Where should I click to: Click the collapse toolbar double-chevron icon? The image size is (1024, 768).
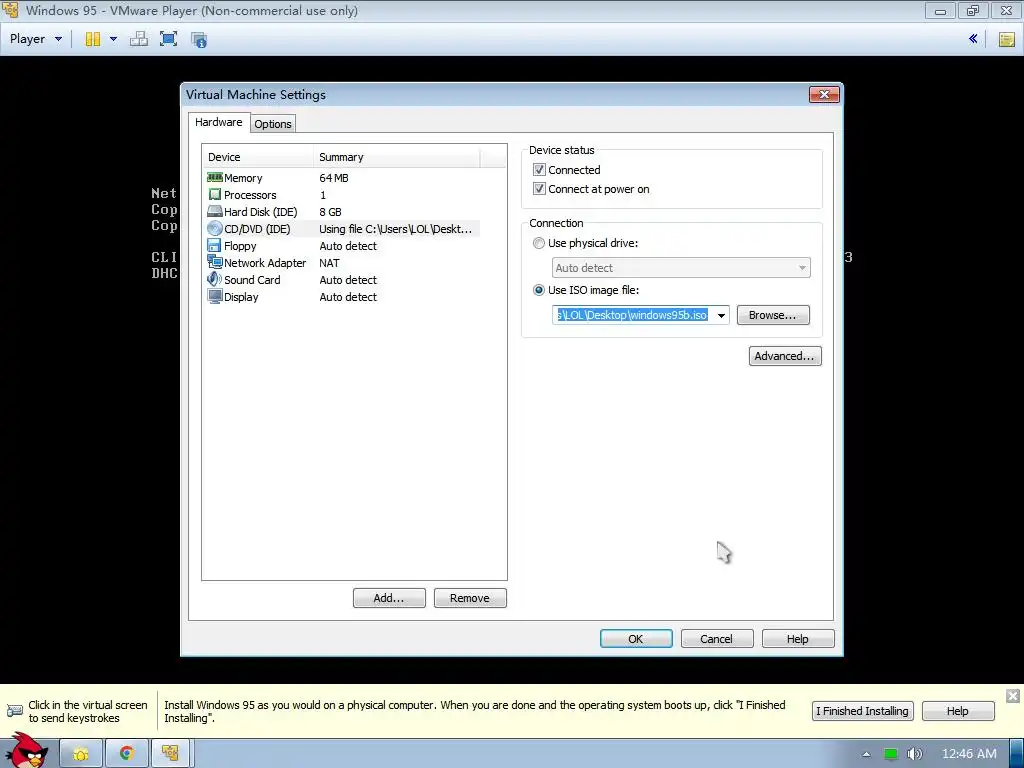(973, 39)
